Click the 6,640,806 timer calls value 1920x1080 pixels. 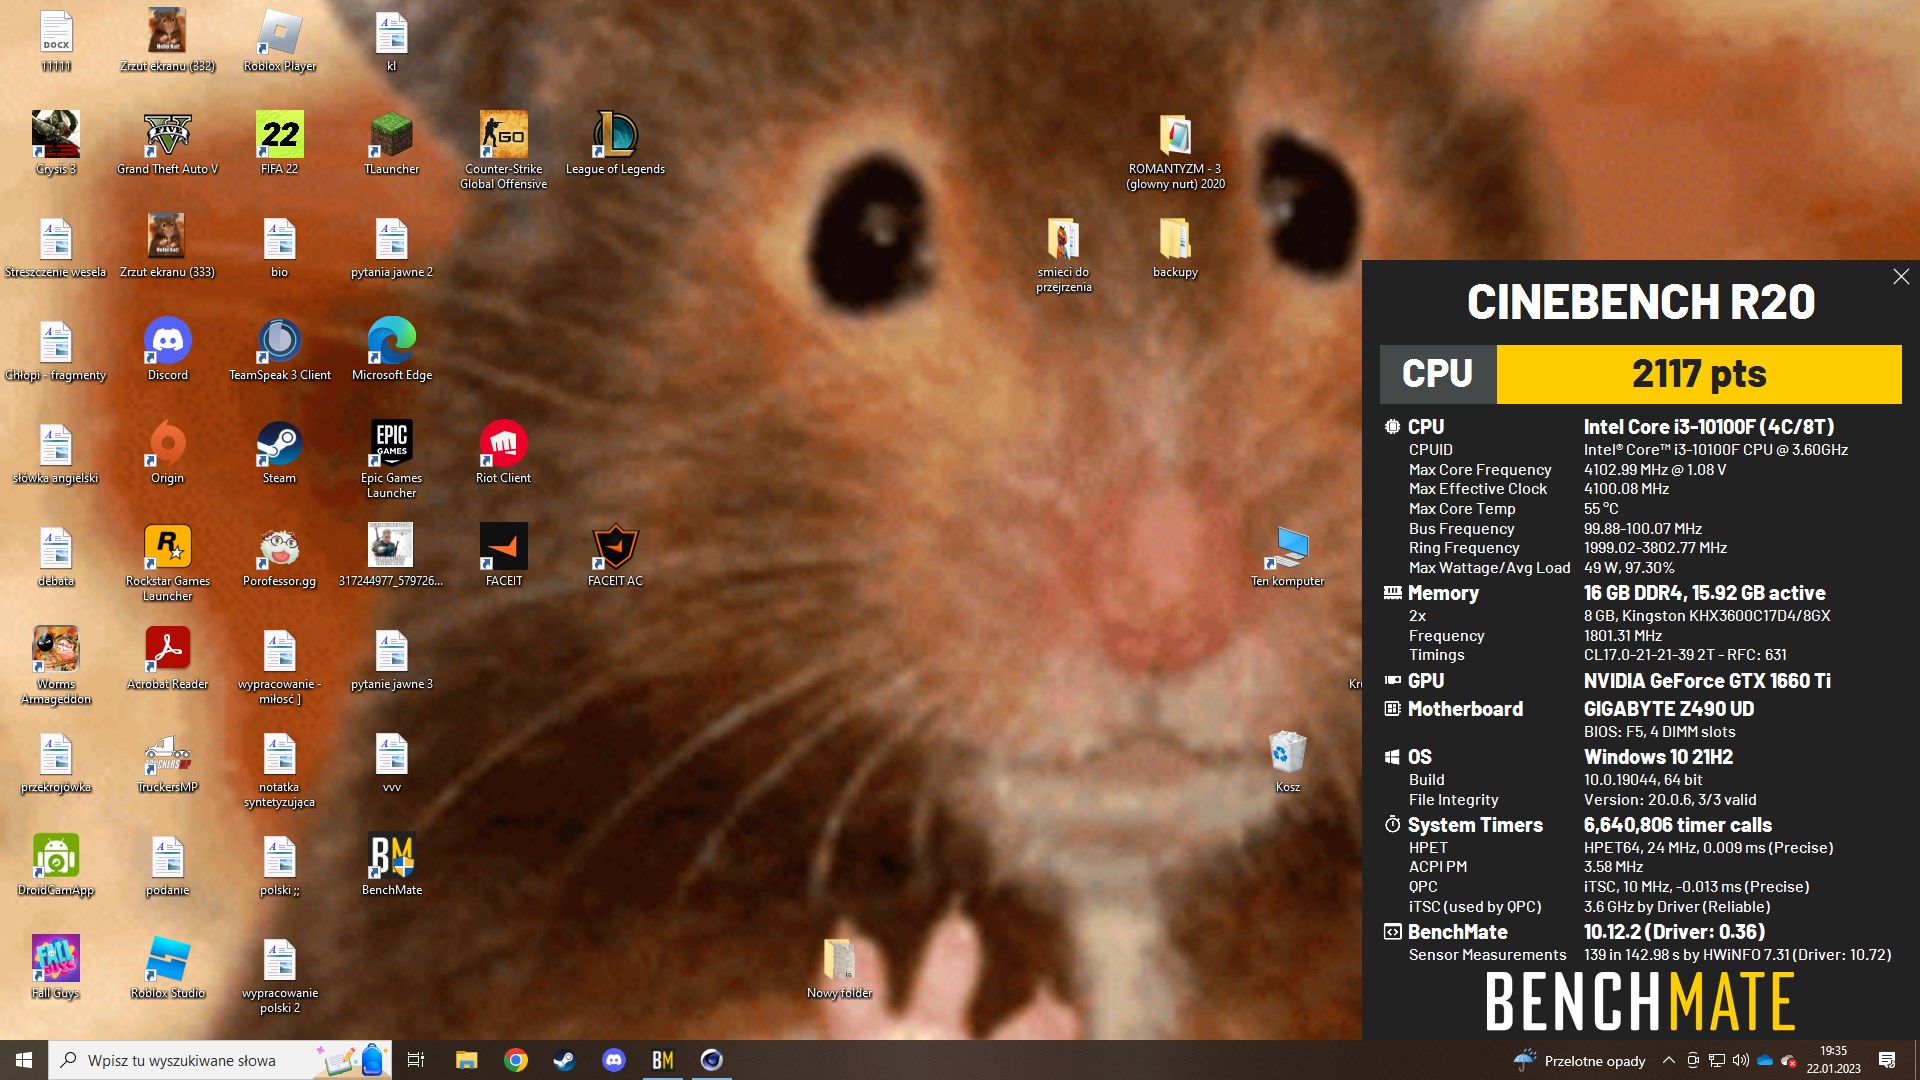(1677, 825)
